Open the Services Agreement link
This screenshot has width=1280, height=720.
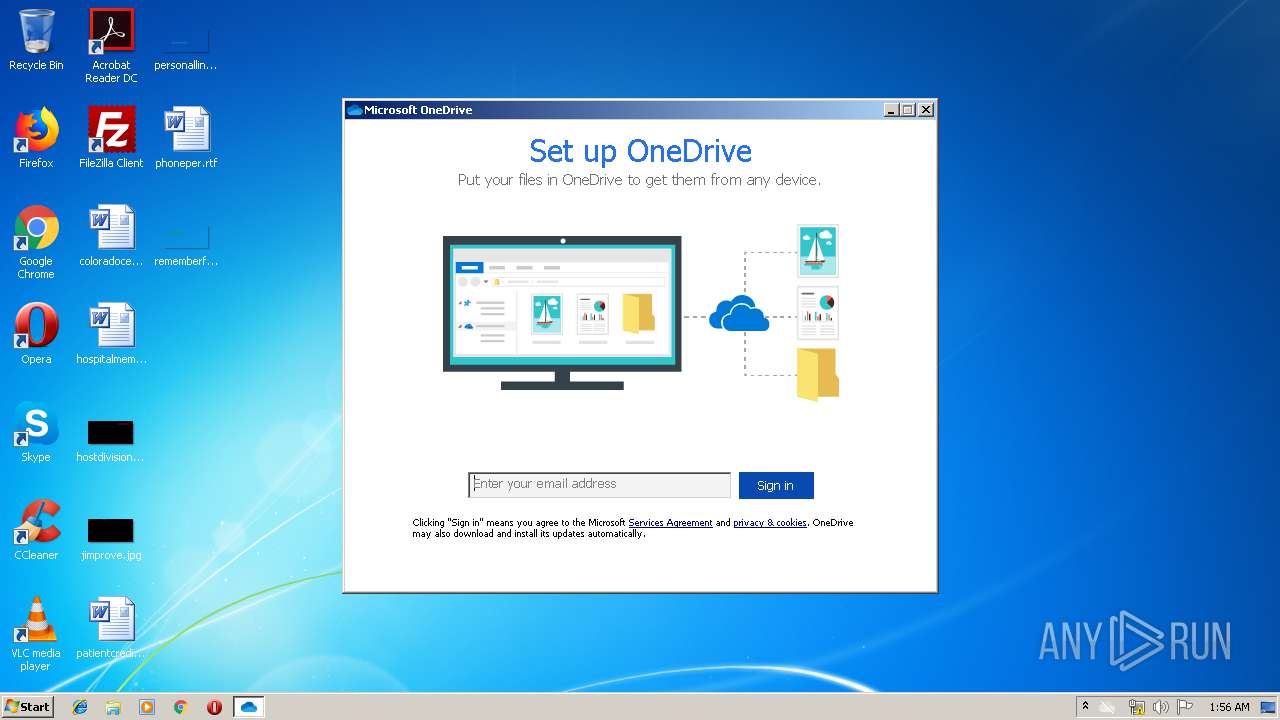click(670, 523)
